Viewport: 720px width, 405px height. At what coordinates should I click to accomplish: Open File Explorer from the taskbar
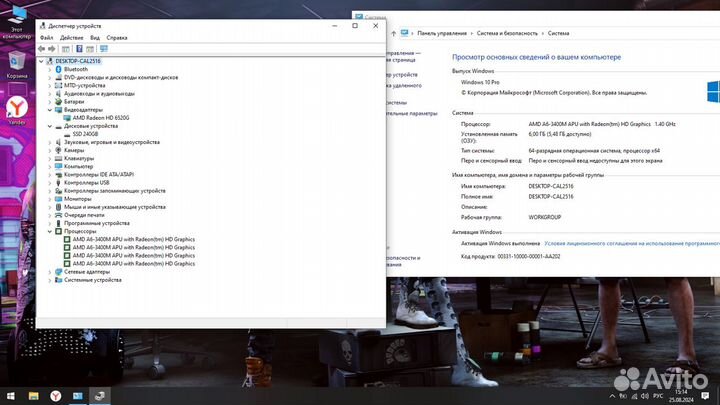(x=34, y=396)
